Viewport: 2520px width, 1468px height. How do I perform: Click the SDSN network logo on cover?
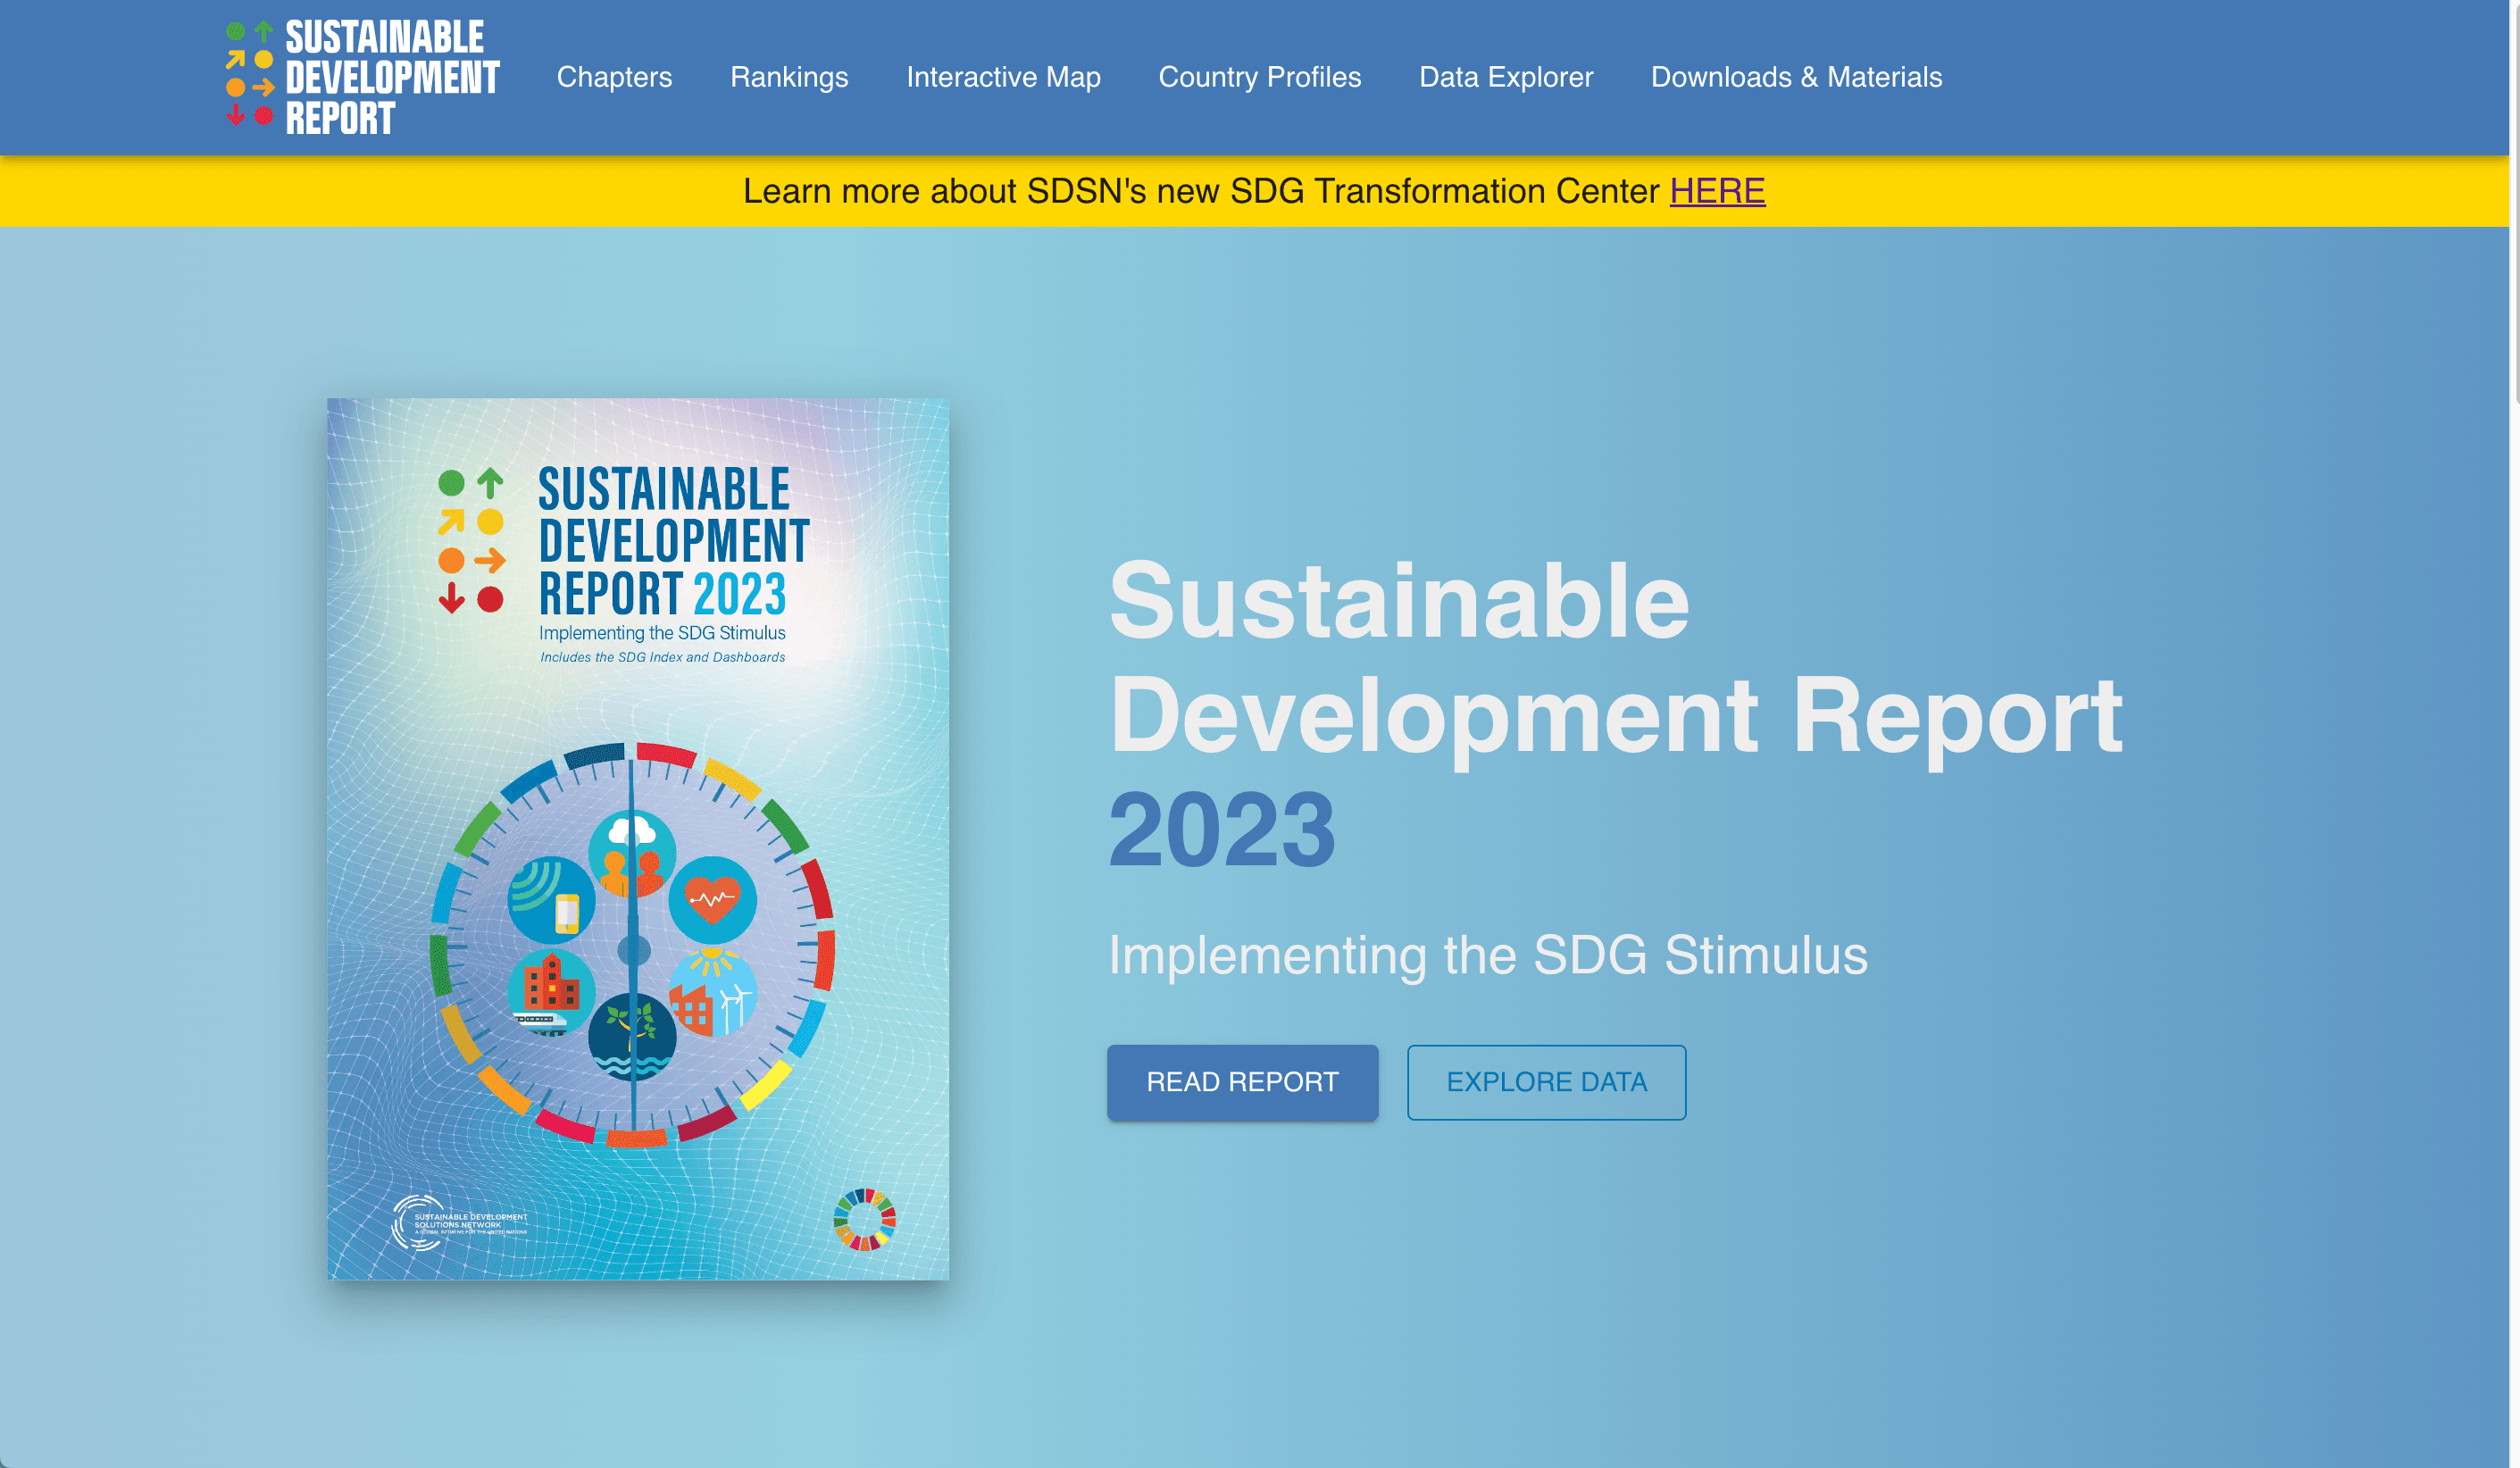[460, 1222]
